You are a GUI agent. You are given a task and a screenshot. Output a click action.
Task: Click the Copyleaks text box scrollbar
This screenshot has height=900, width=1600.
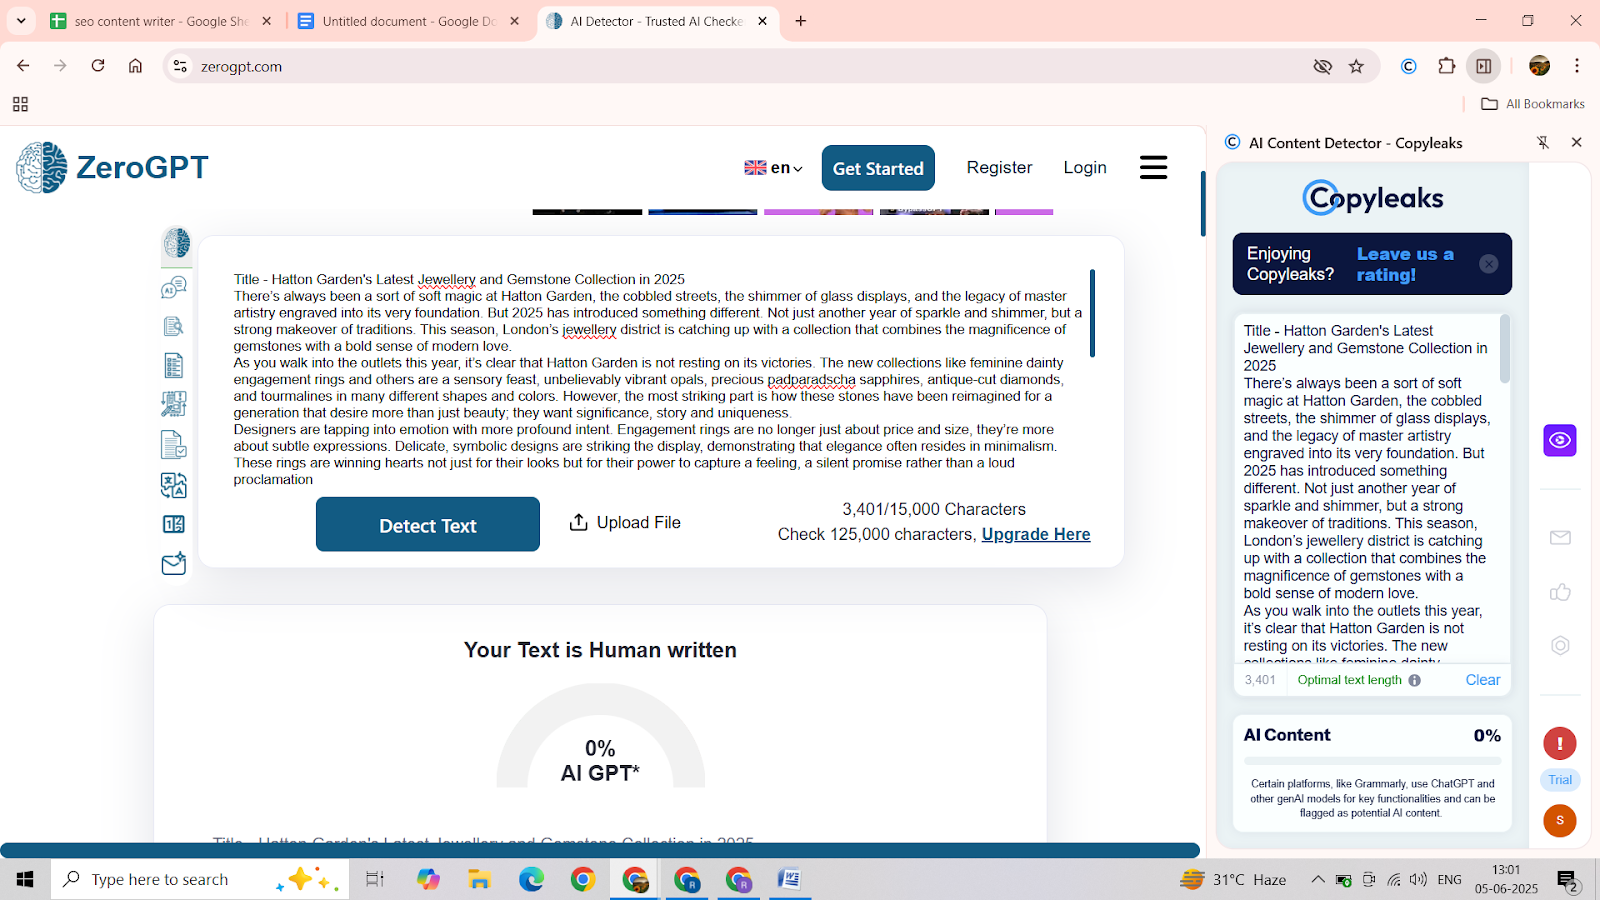point(1505,349)
